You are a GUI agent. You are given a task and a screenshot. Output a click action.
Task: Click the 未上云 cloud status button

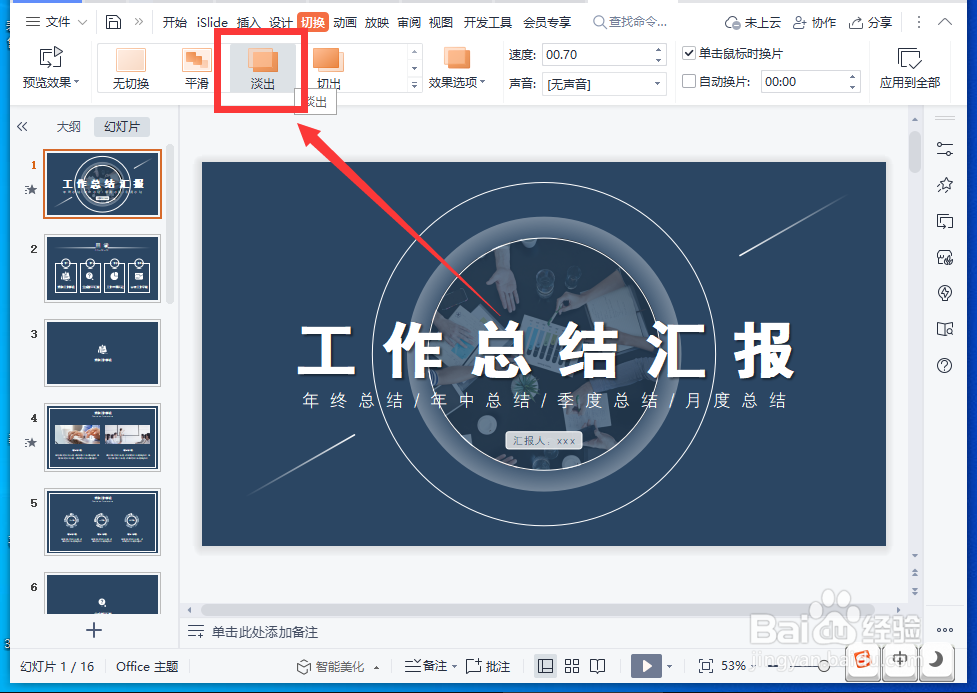[x=752, y=22]
